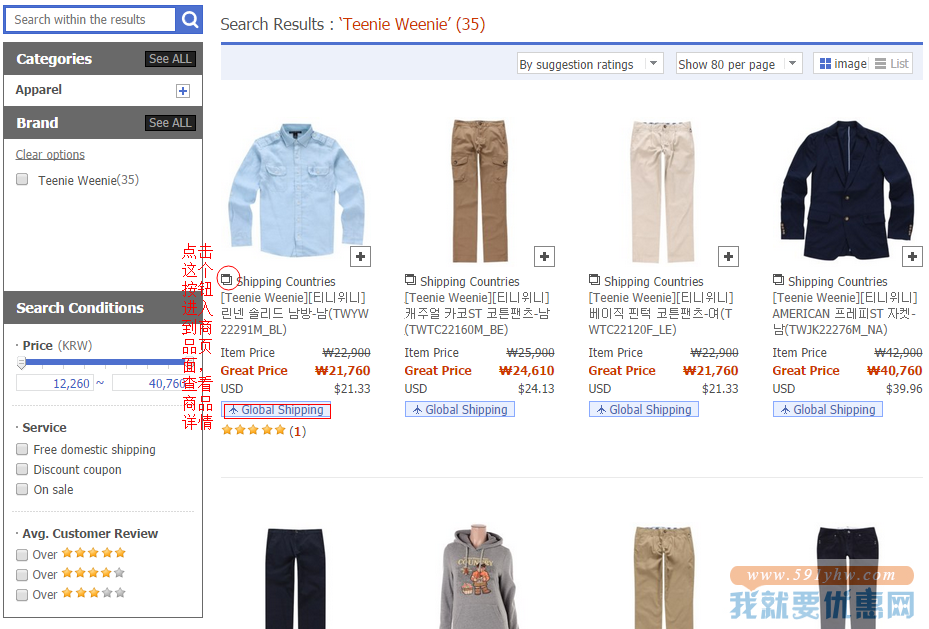
Task: Open basic pintuck cotton pants title
Action: coord(661,314)
